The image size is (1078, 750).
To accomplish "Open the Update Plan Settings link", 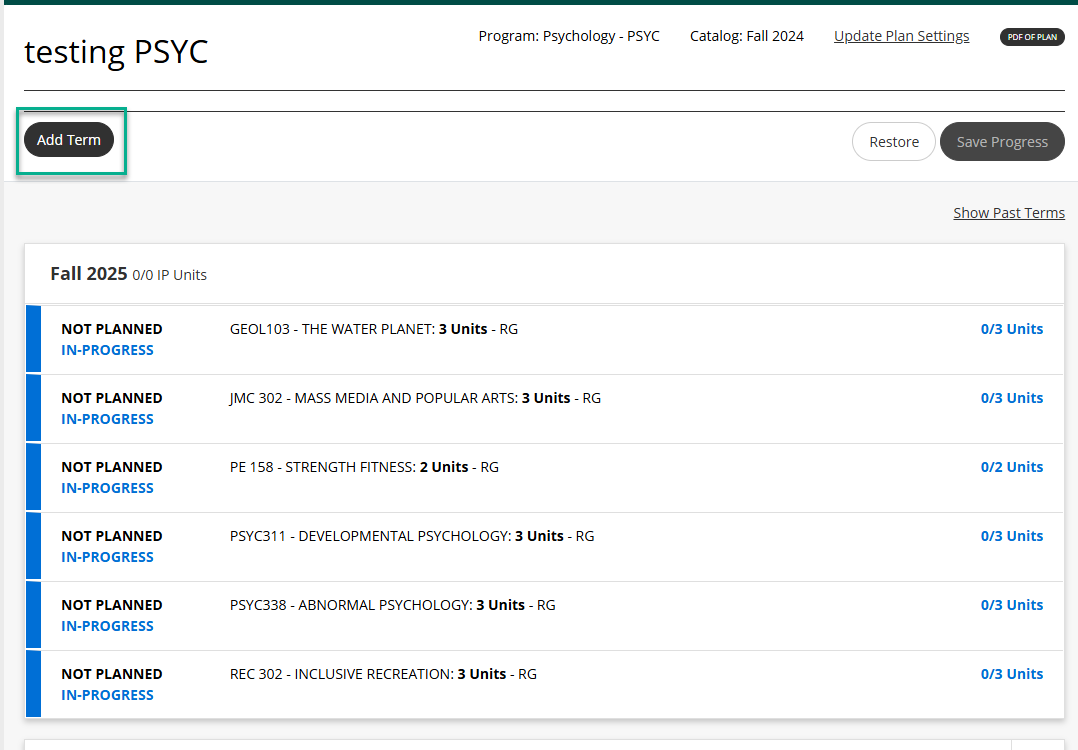I will pos(901,36).
